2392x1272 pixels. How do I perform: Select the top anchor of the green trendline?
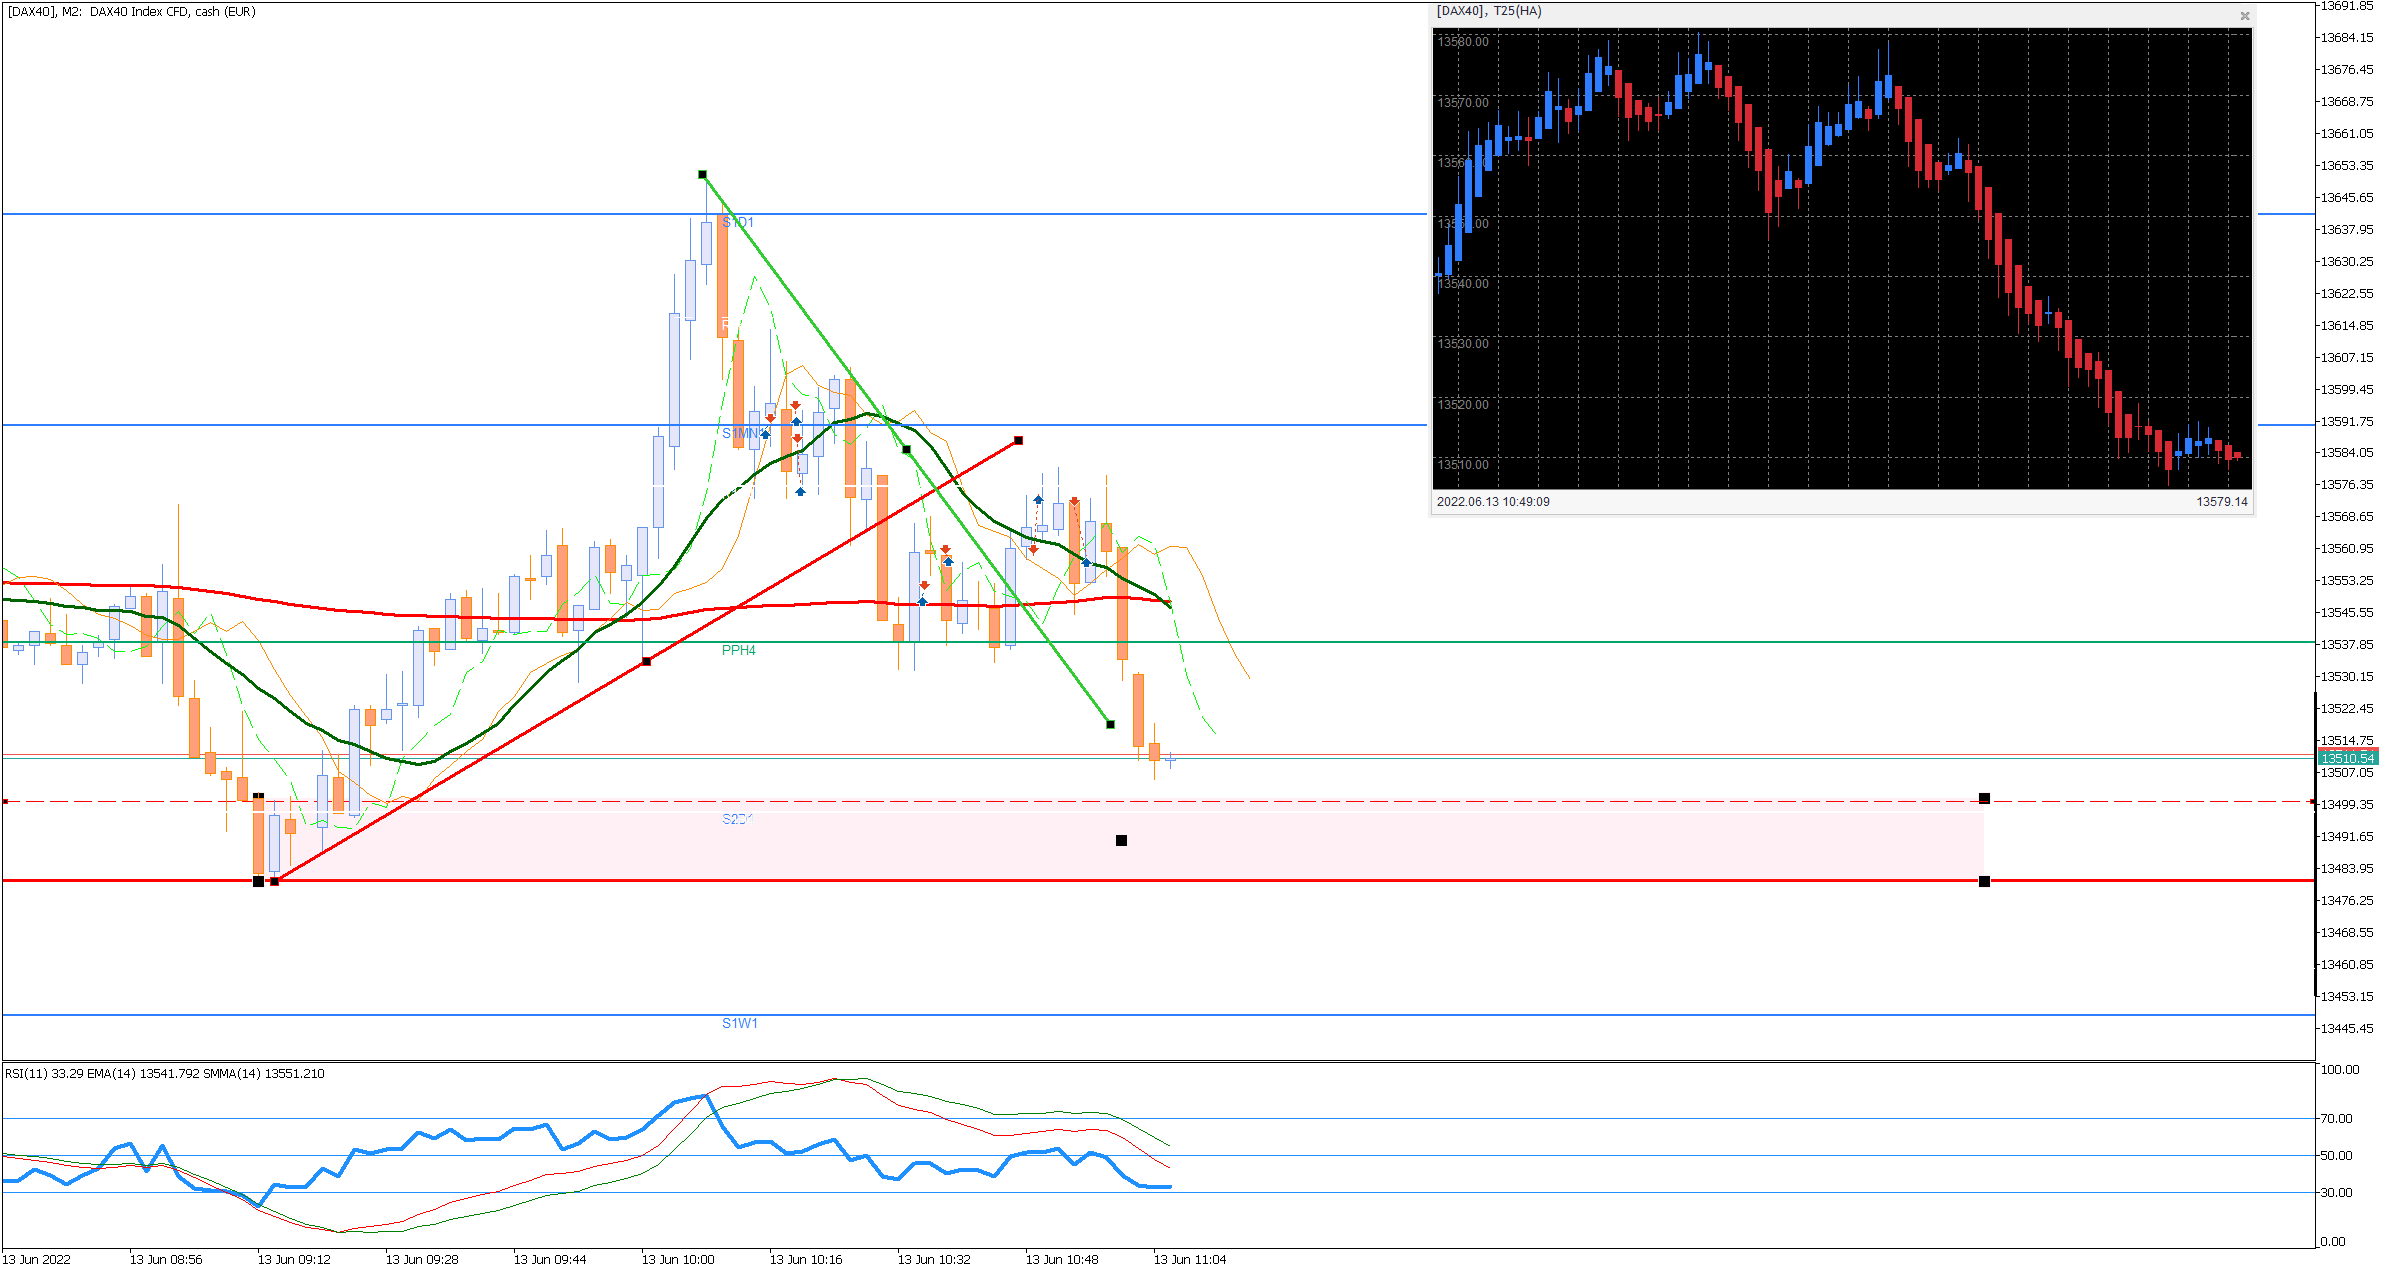pyautogui.click(x=702, y=175)
